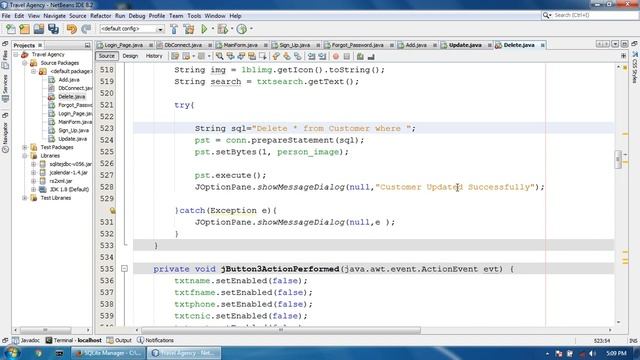Switch to the Update.java tab
640x360 pixels.
pyautogui.click(x=465, y=45)
